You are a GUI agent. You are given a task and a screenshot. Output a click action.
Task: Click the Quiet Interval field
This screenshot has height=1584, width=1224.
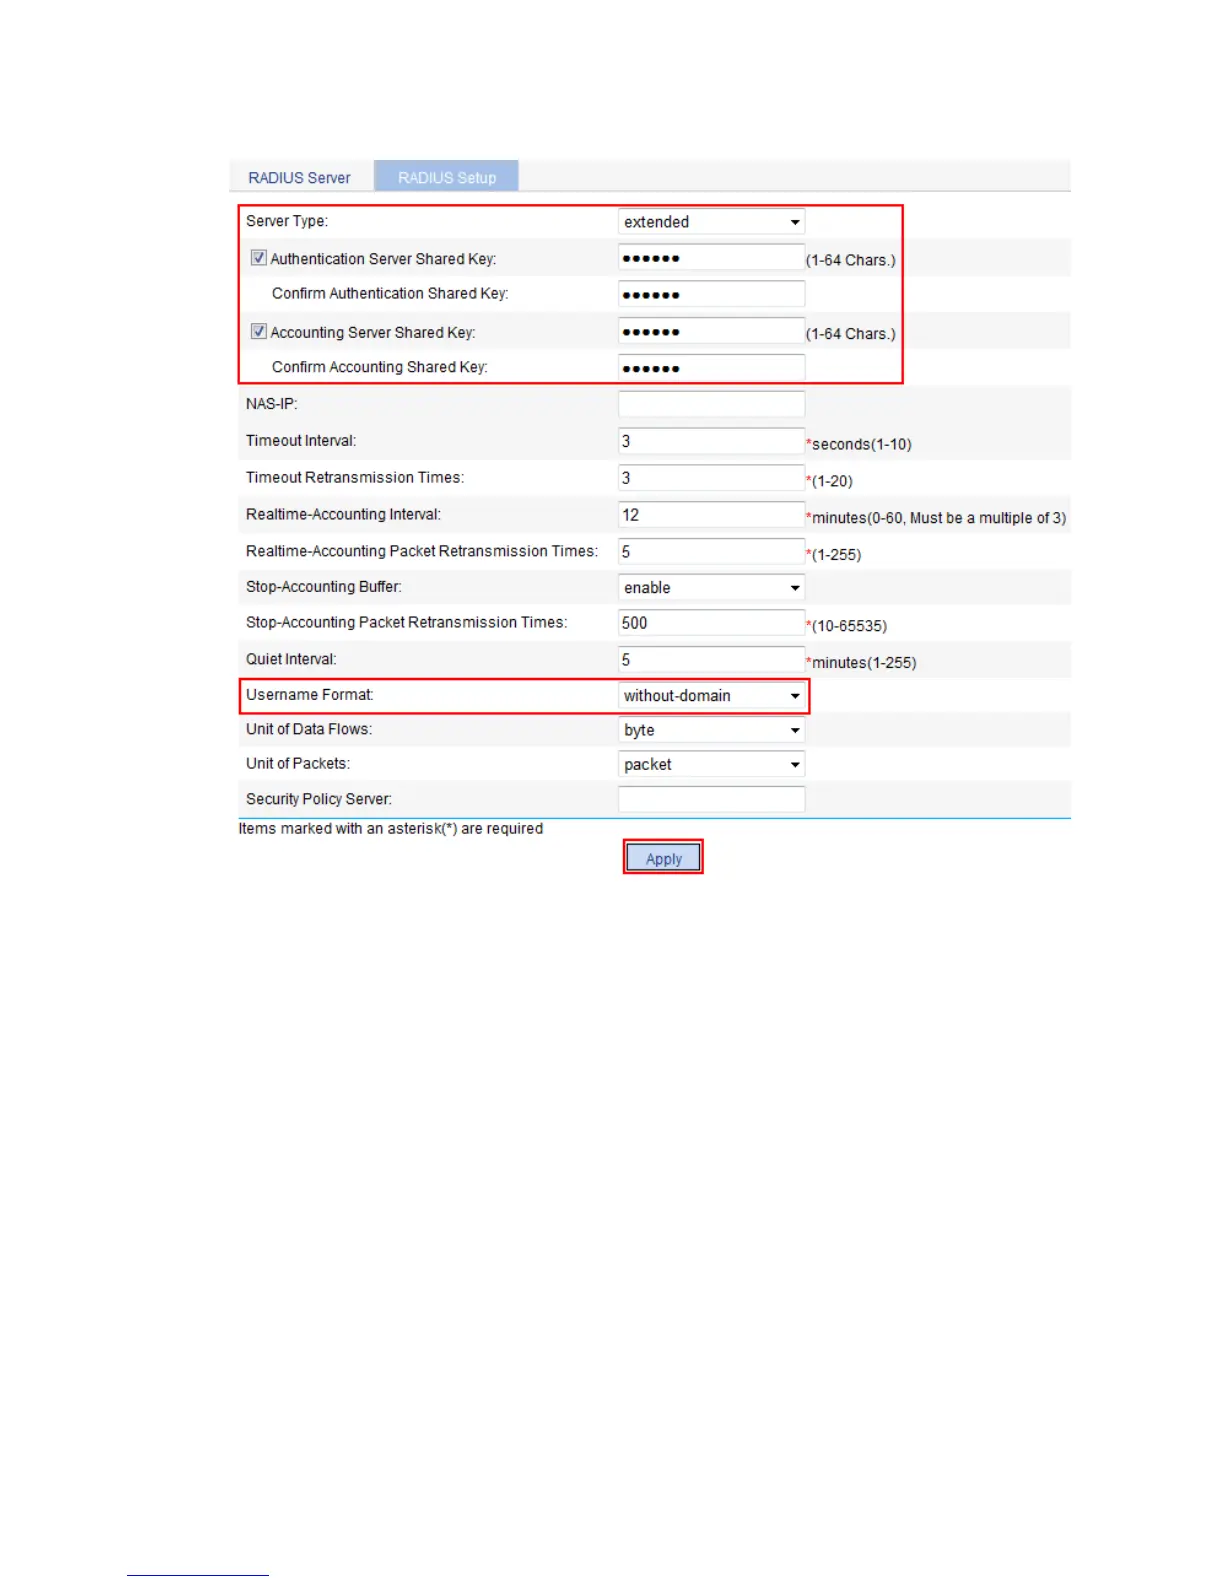(x=711, y=660)
